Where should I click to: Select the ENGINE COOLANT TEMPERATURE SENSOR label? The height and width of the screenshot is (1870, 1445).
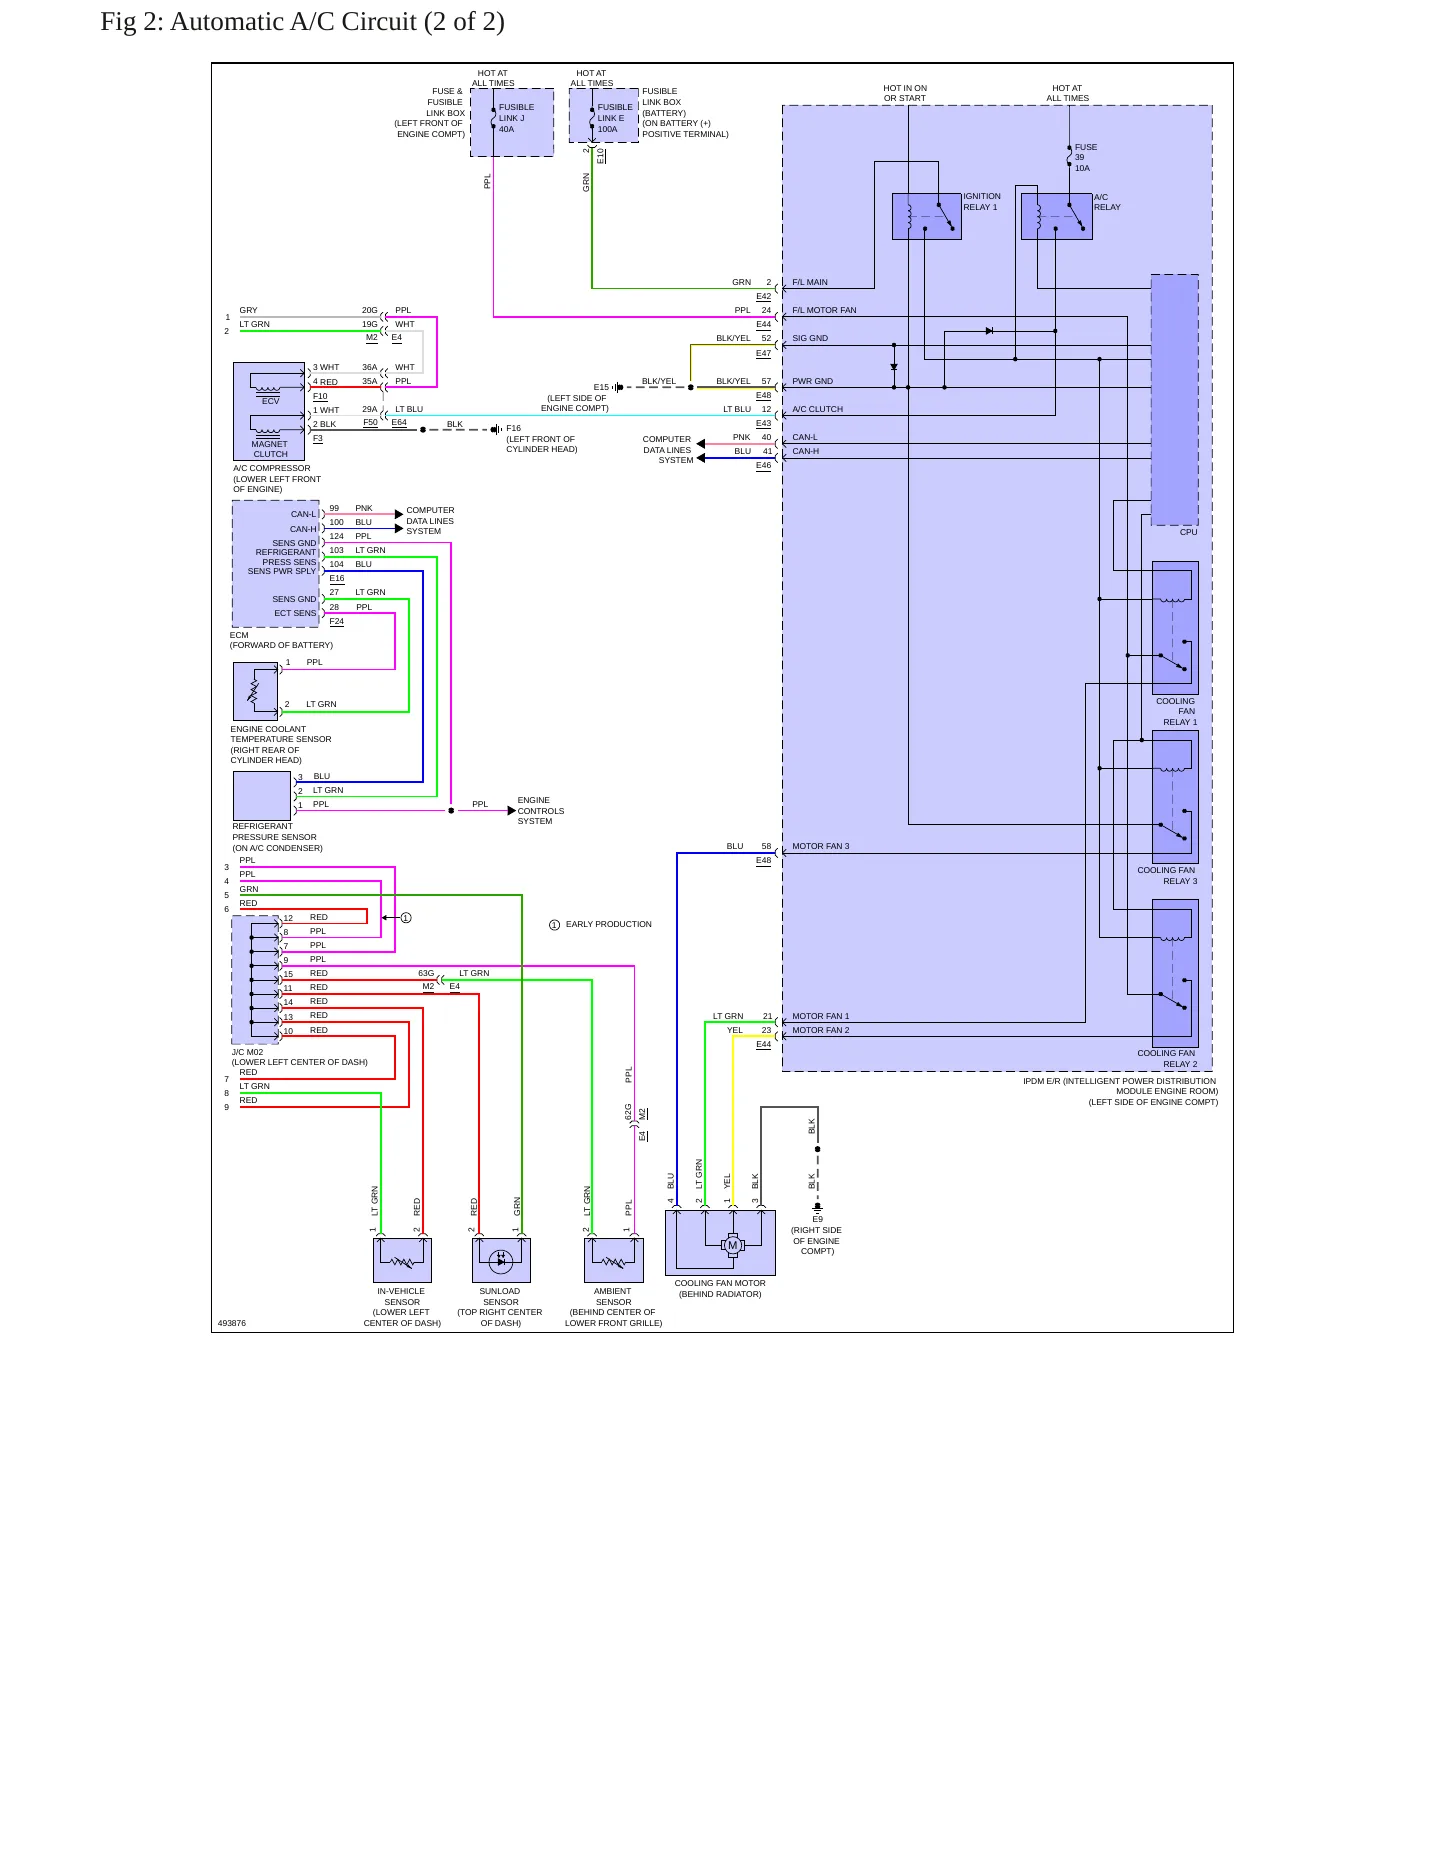(281, 745)
